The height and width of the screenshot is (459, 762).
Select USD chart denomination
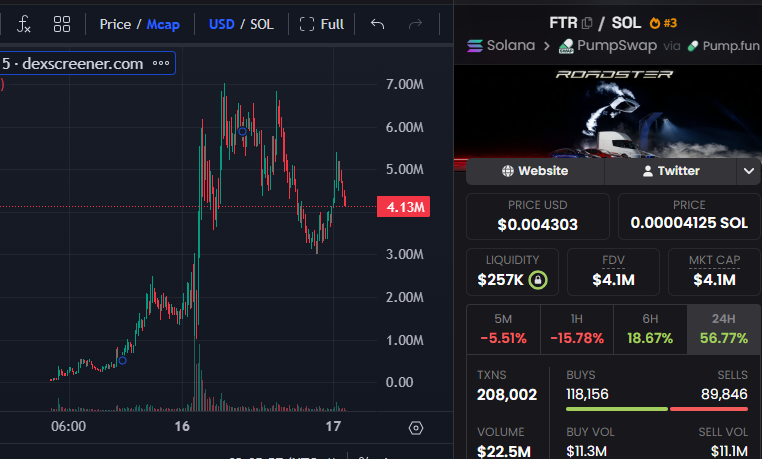pos(222,24)
